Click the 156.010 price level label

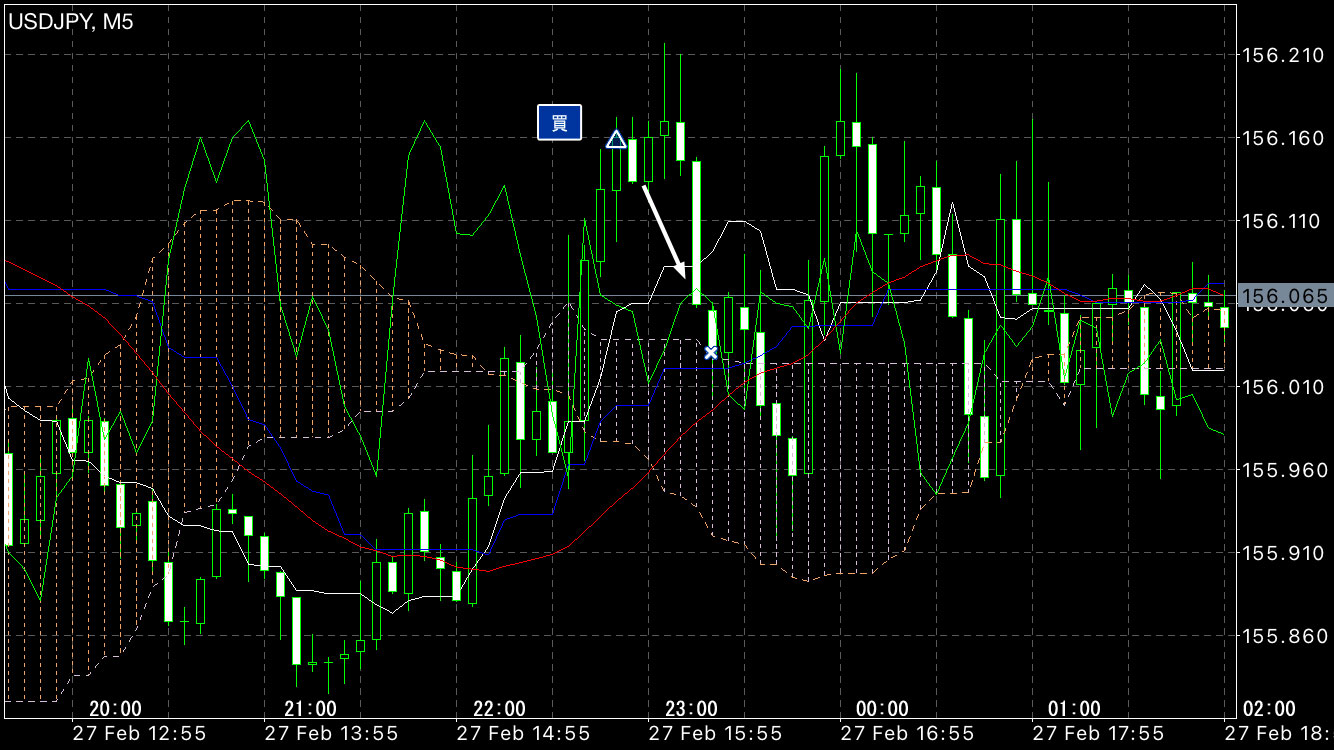(1283, 387)
